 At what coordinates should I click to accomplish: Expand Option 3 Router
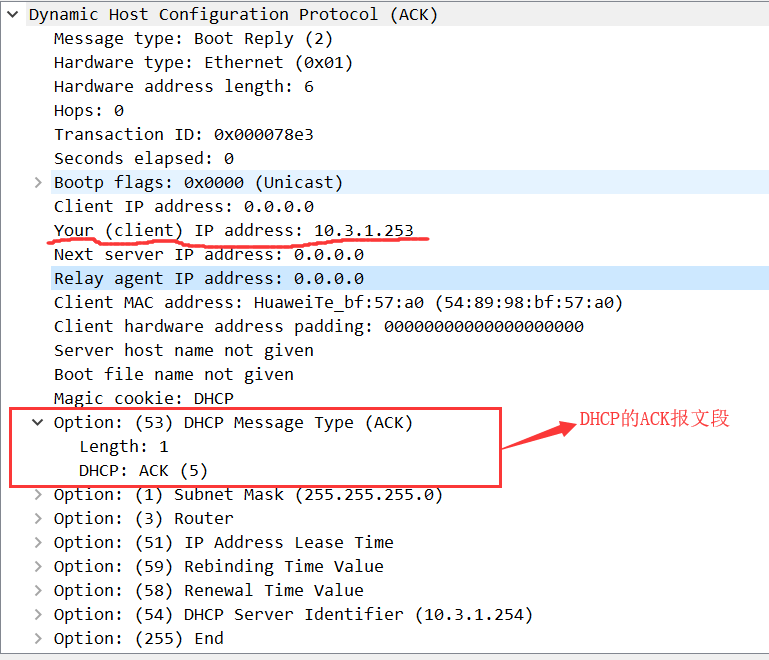[x=38, y=518]
